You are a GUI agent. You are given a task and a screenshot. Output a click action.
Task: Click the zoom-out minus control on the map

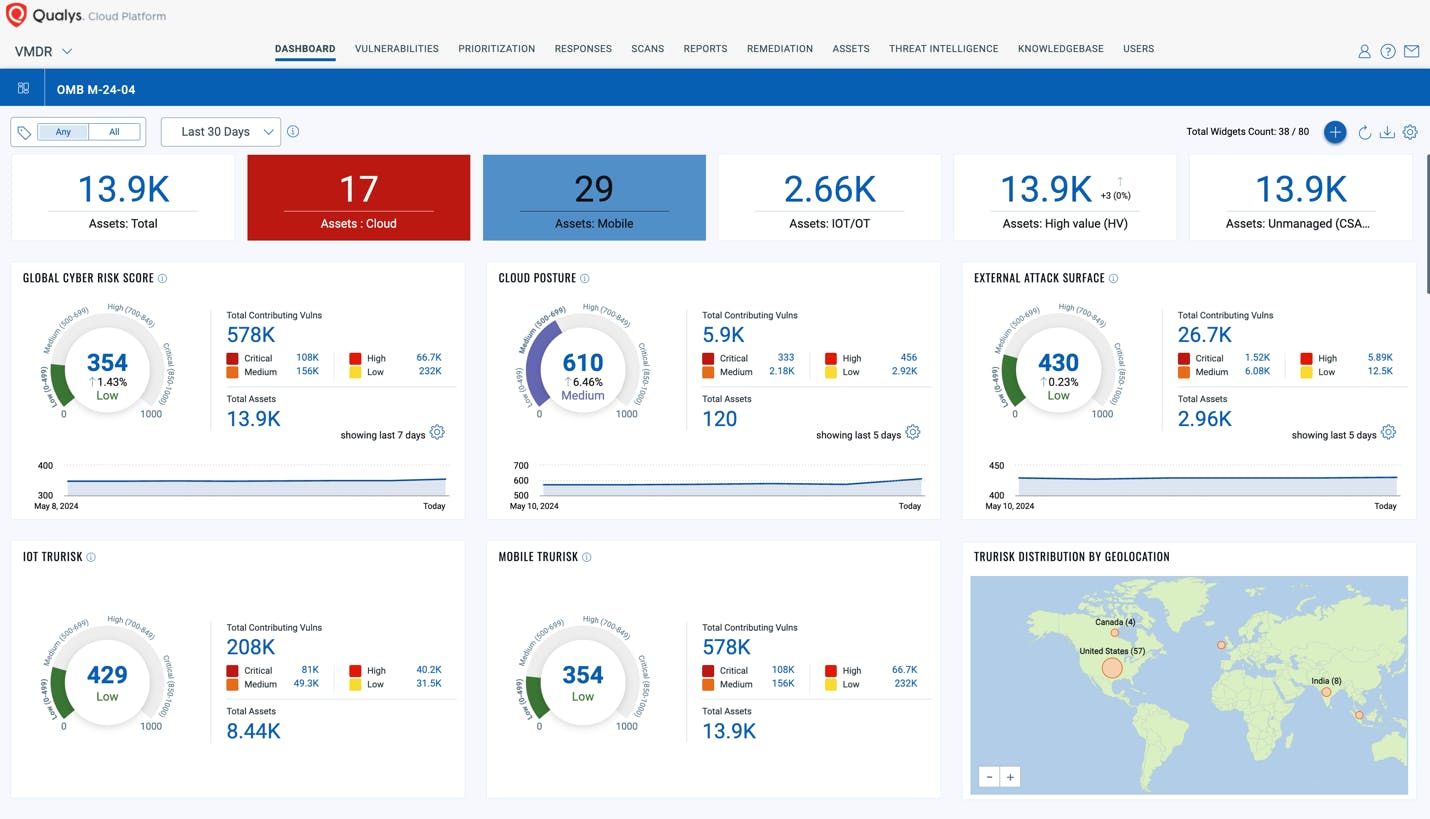pos(989,776)
